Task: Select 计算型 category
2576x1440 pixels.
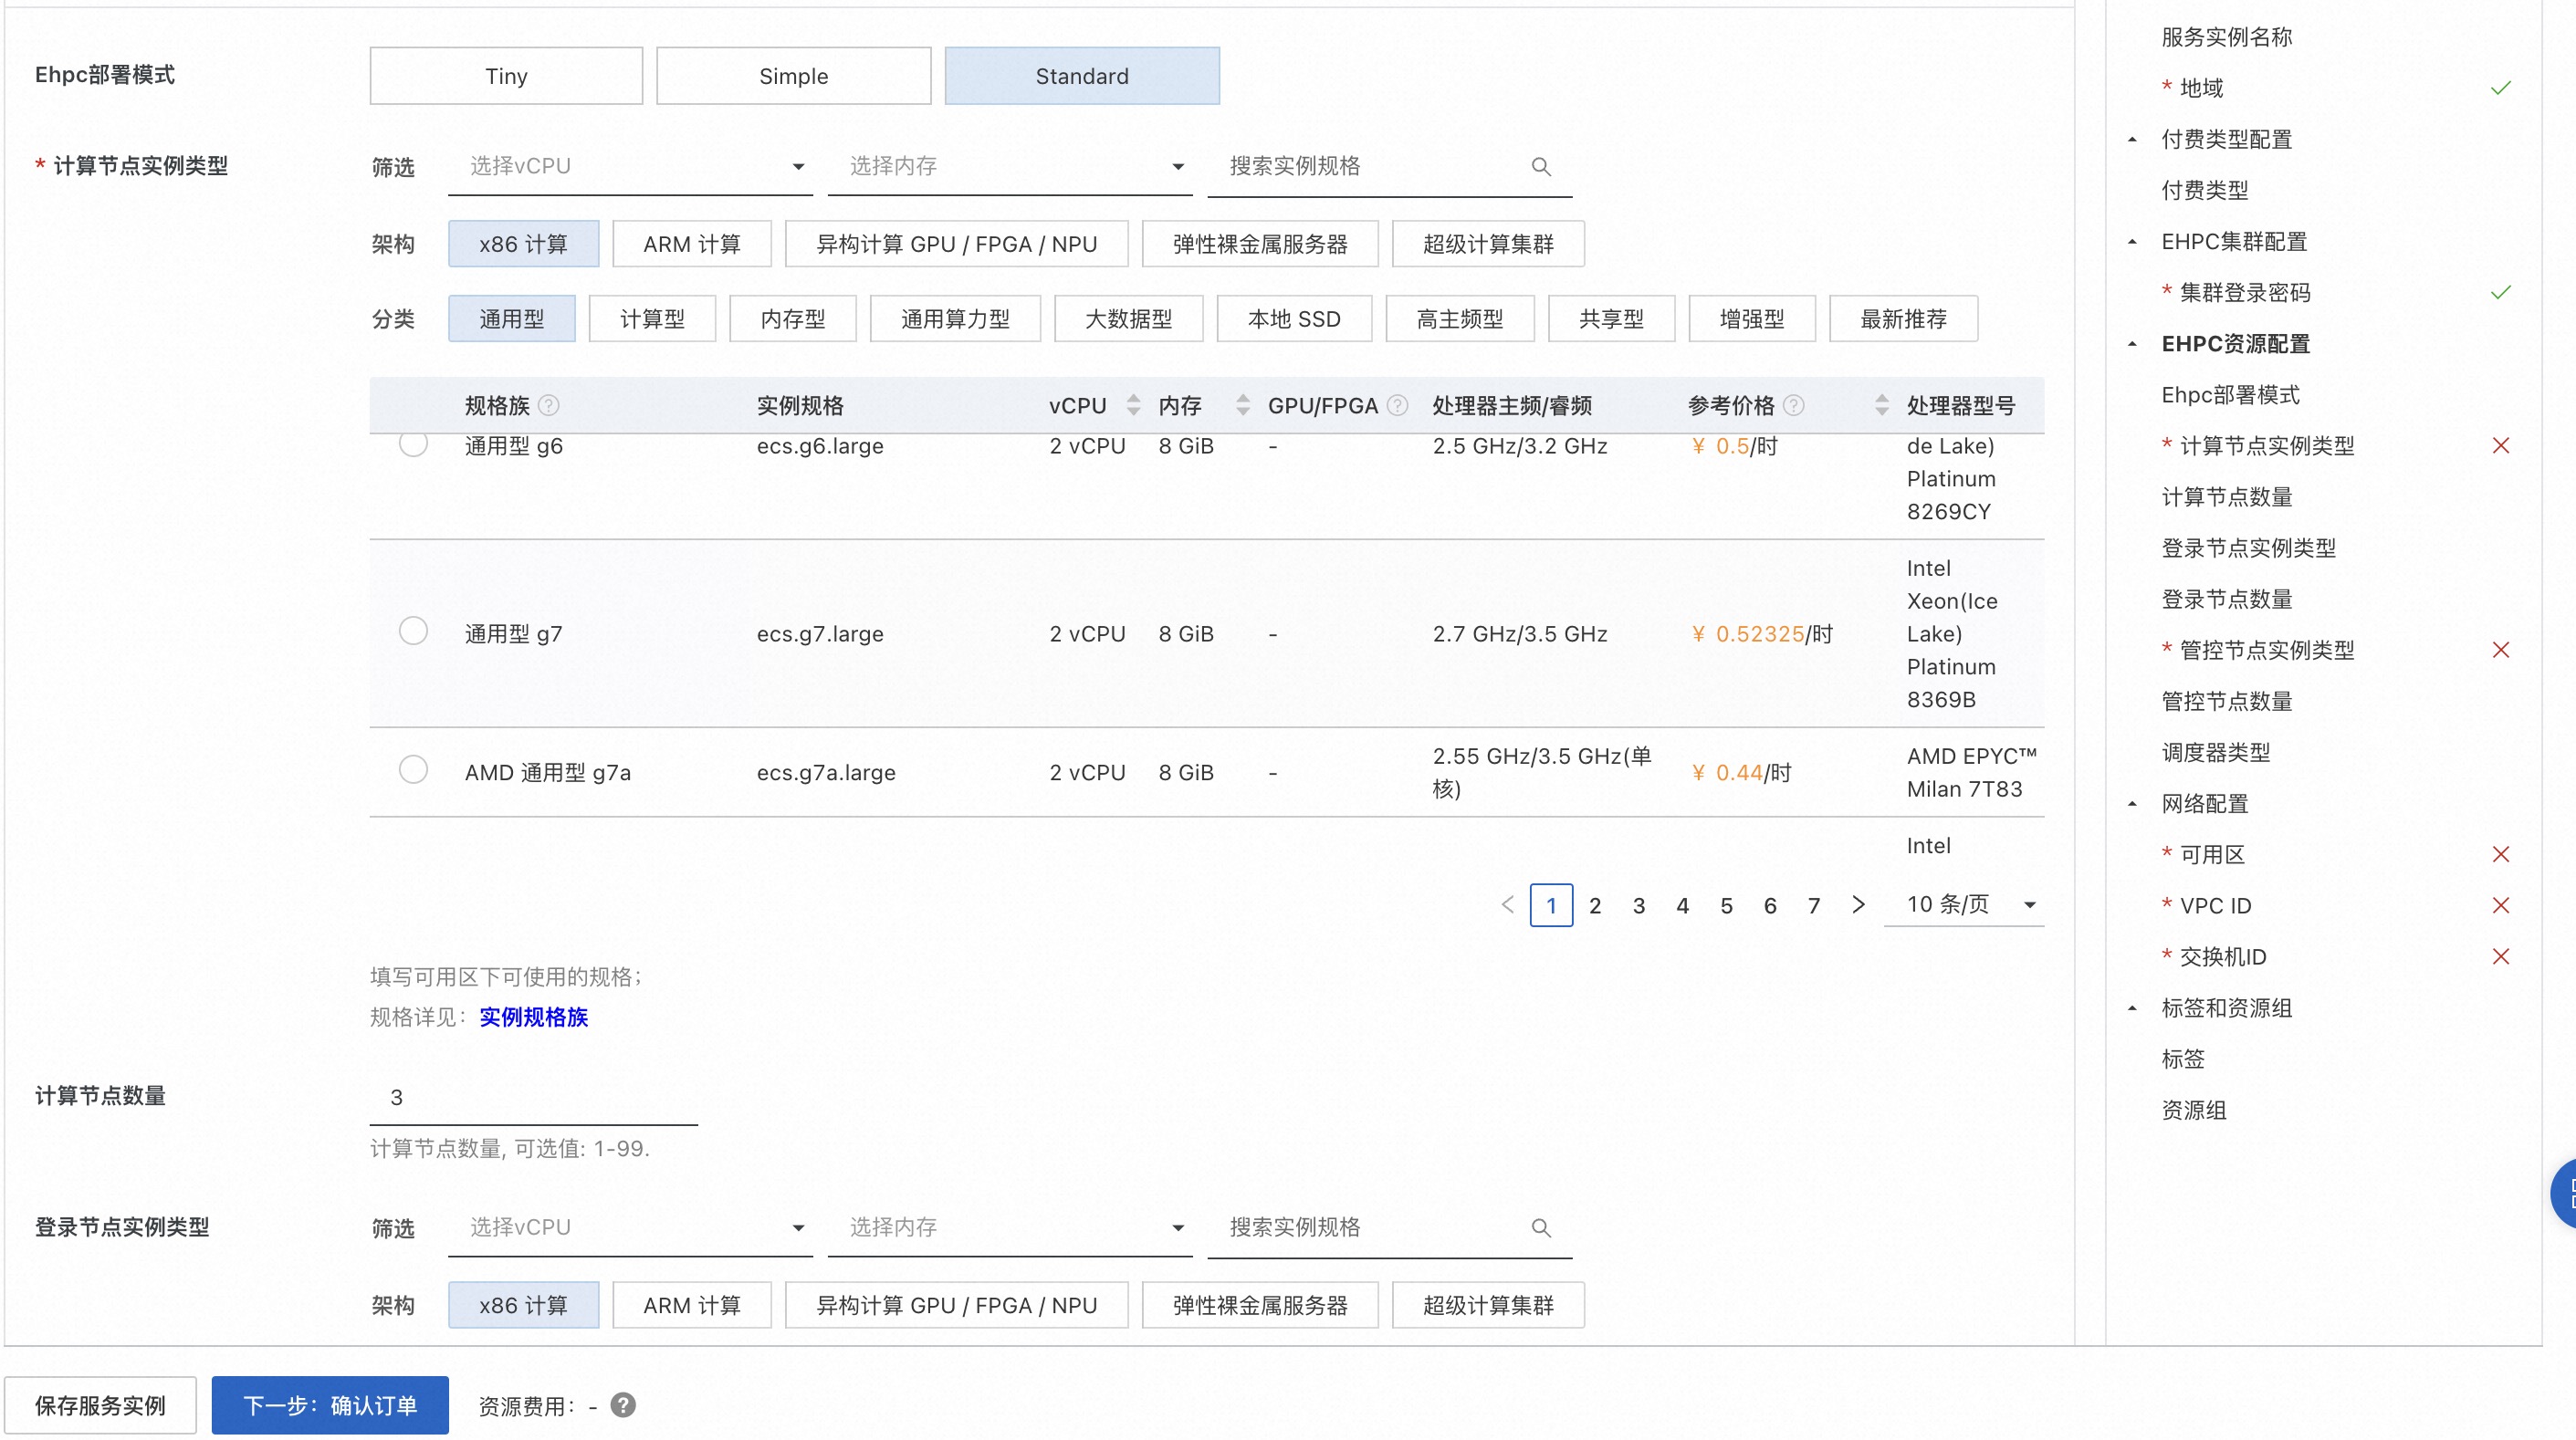Action: (x=652, y=319)
